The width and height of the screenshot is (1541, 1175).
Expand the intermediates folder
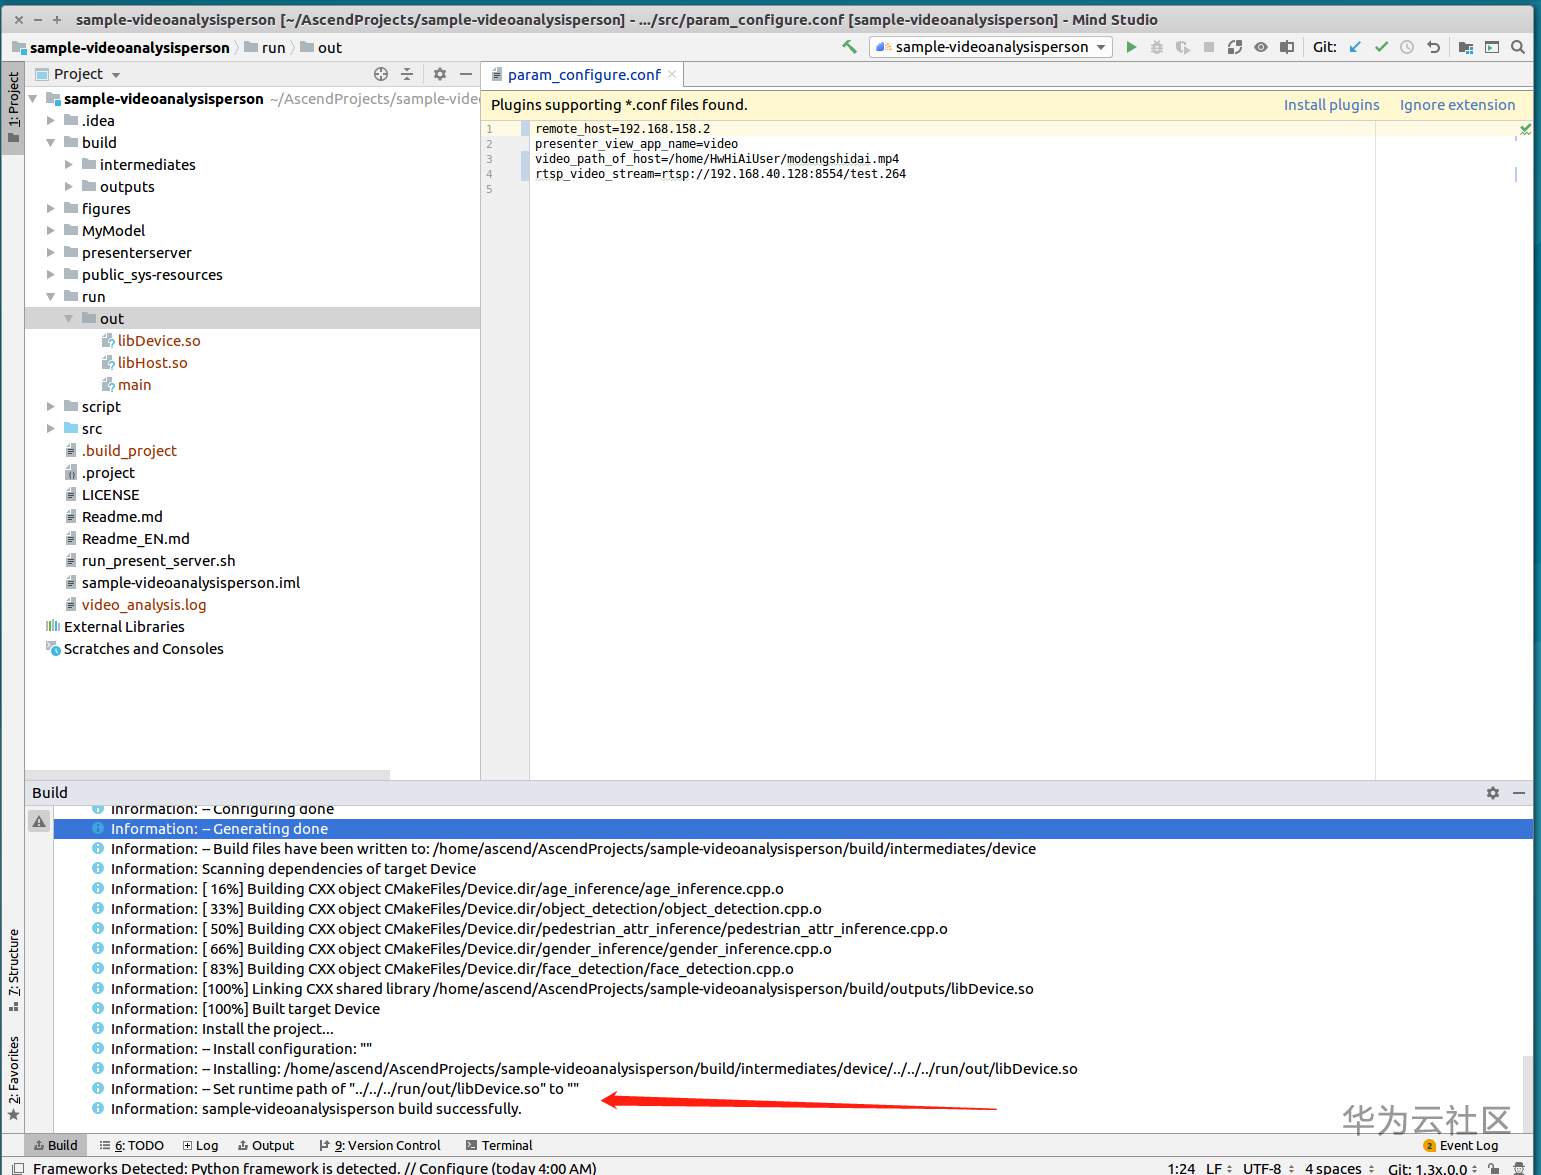point(69,165)
